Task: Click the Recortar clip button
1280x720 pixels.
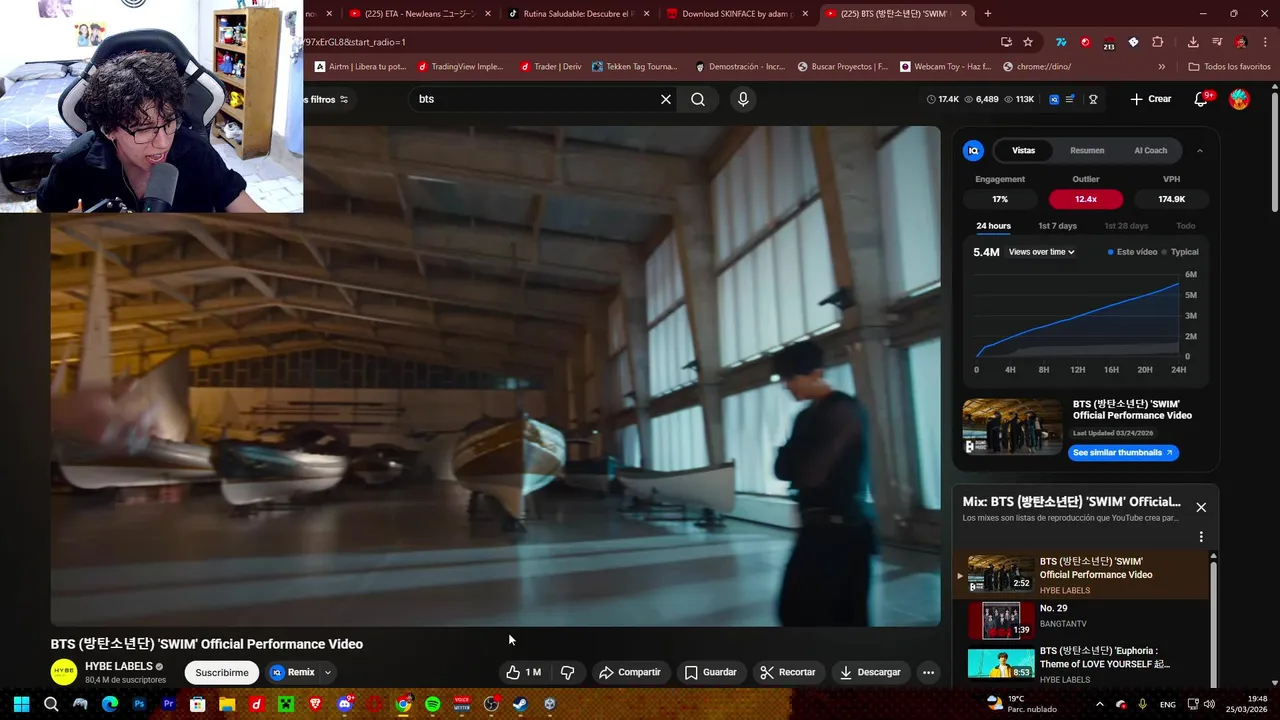Action: (x=788, y=672)
